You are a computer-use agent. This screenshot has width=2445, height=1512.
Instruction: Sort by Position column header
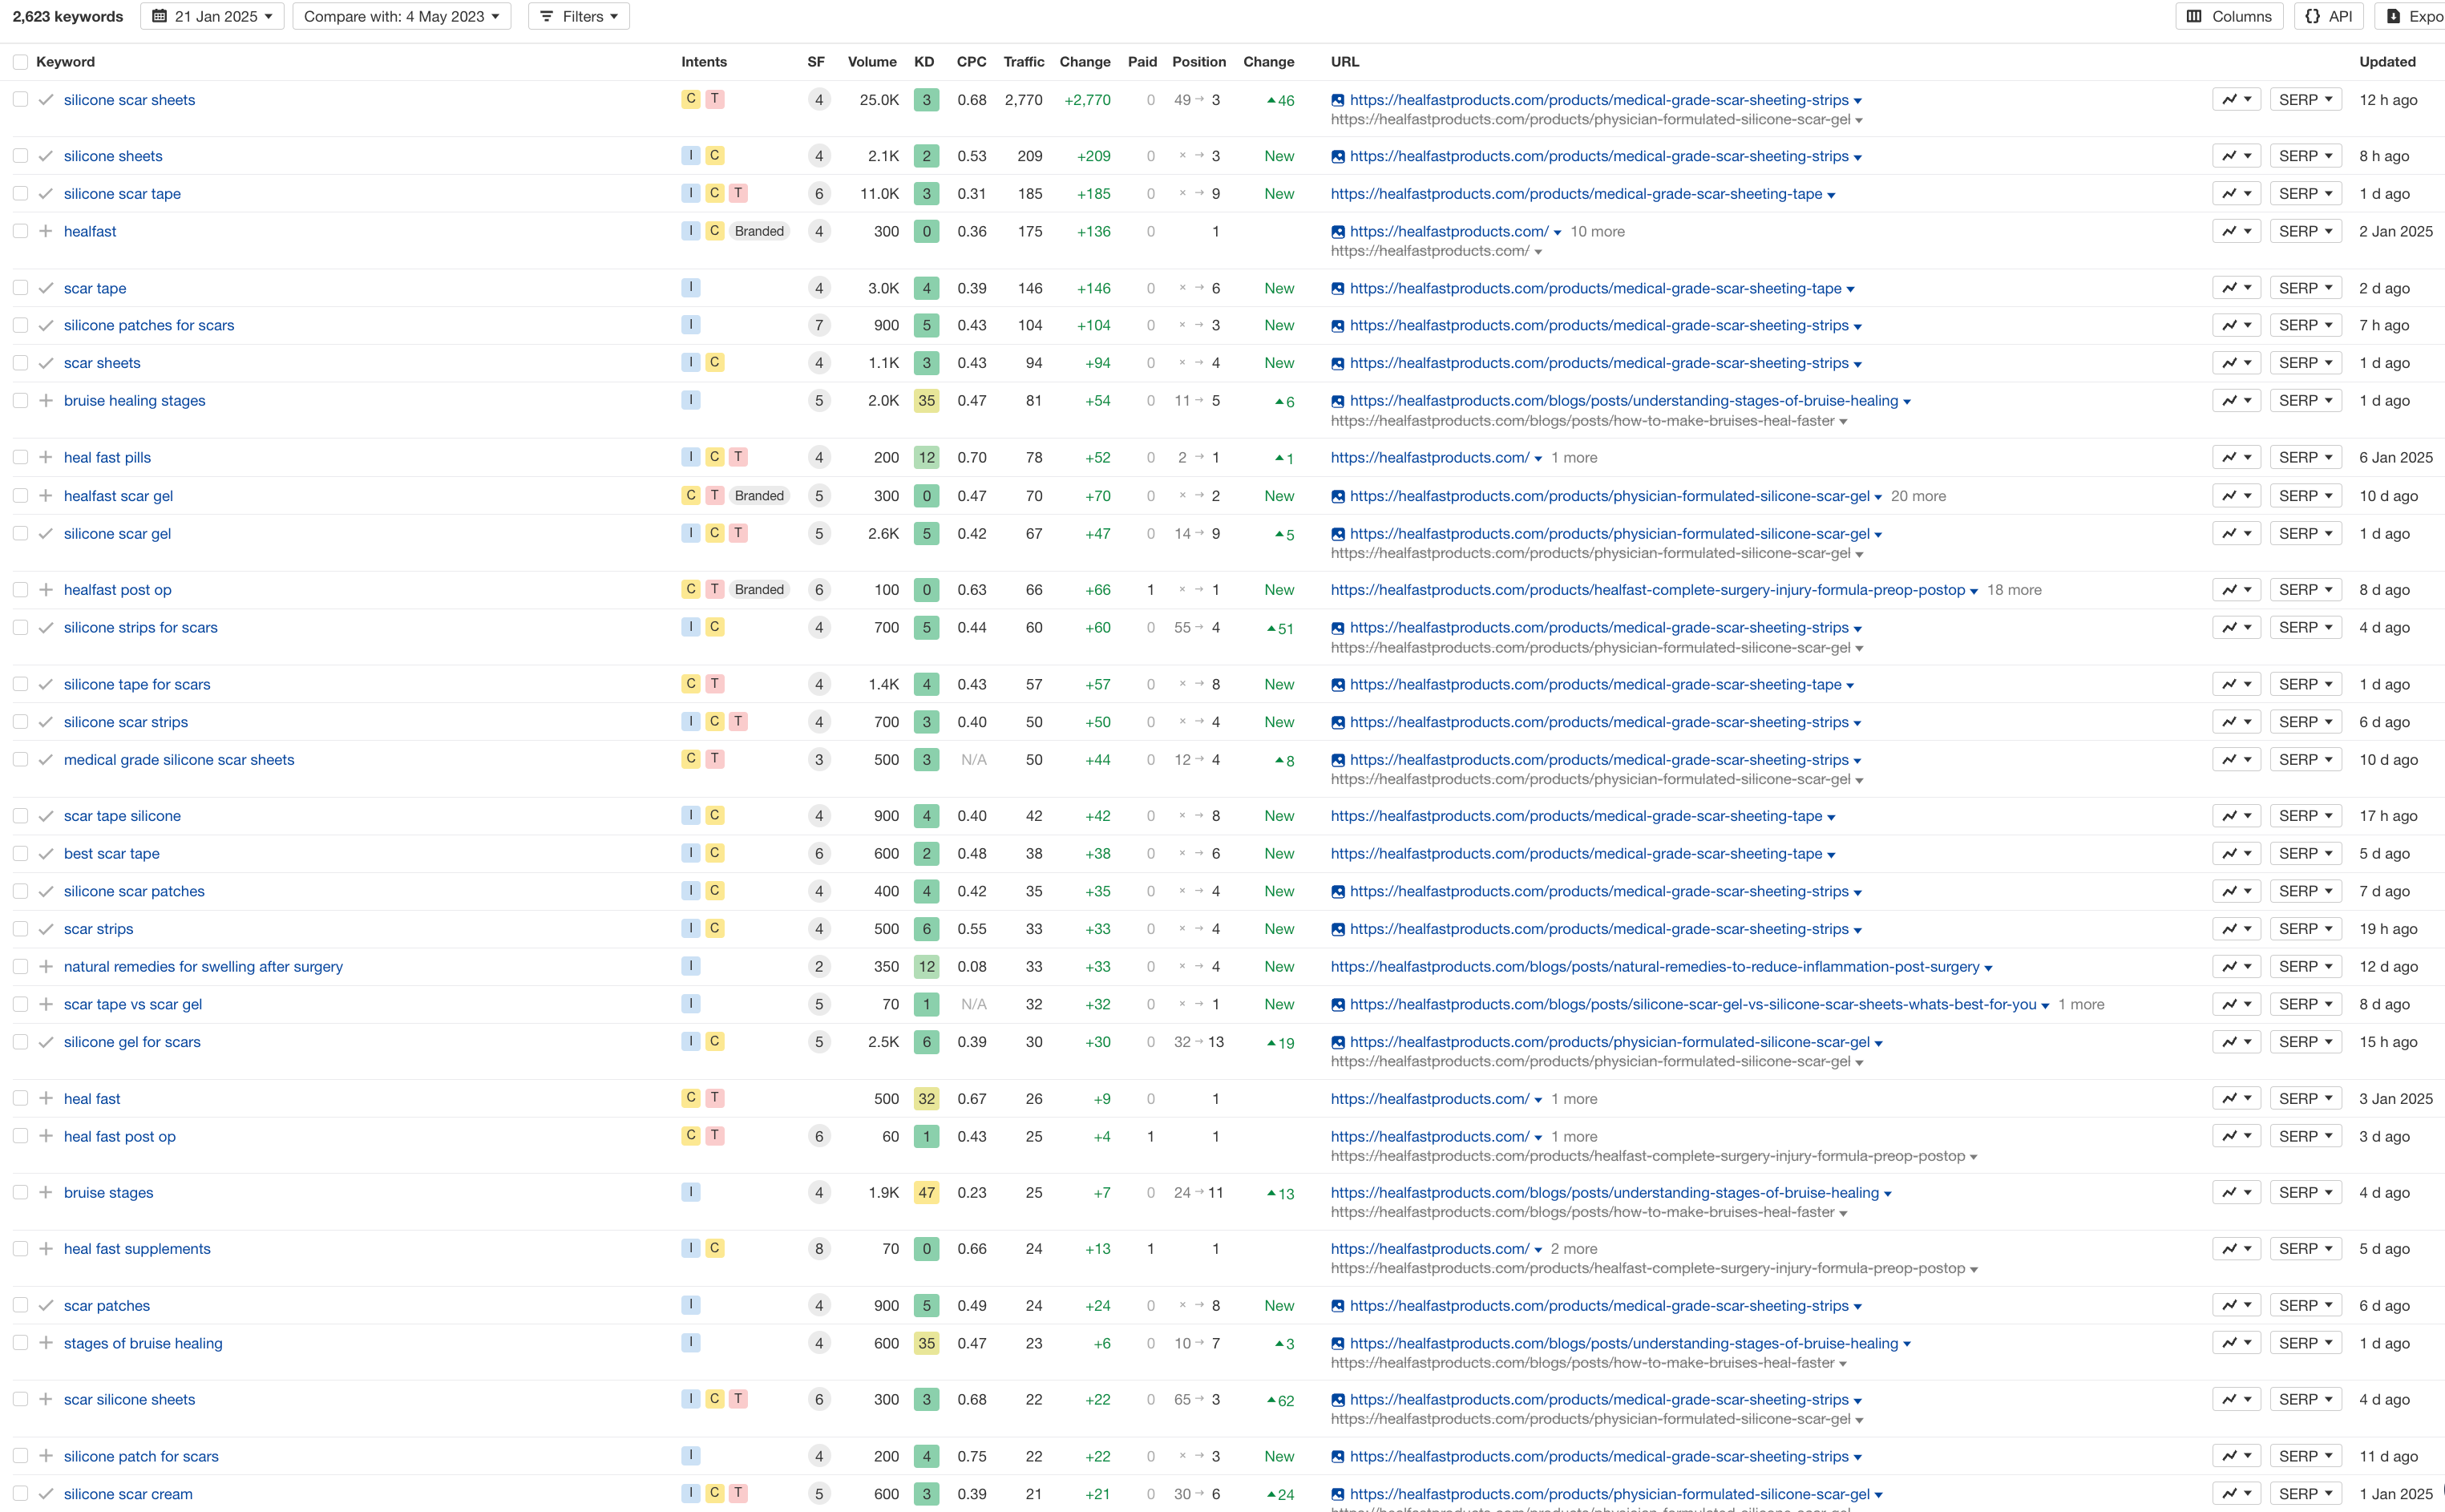coord(1199,62)
